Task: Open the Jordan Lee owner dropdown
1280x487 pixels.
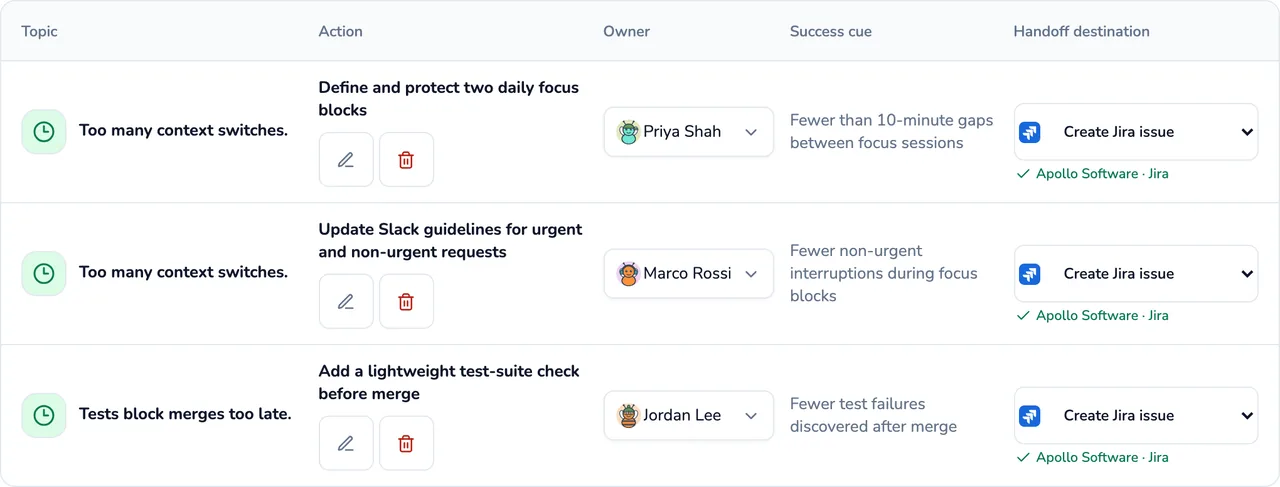Action: [689, 416]
